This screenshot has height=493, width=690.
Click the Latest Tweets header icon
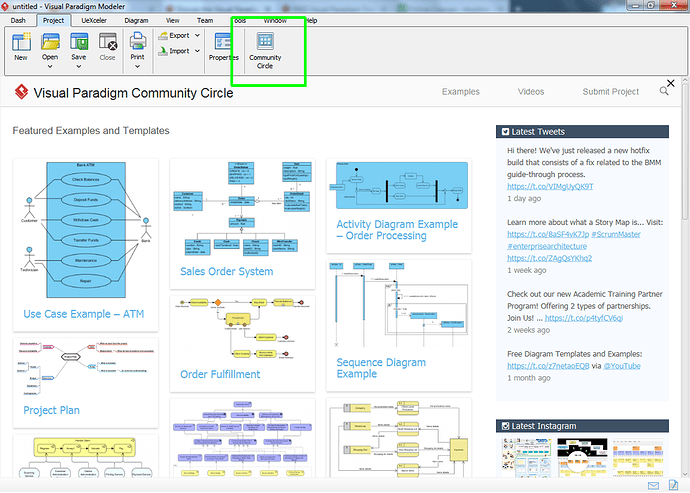(x=505, y=132)
